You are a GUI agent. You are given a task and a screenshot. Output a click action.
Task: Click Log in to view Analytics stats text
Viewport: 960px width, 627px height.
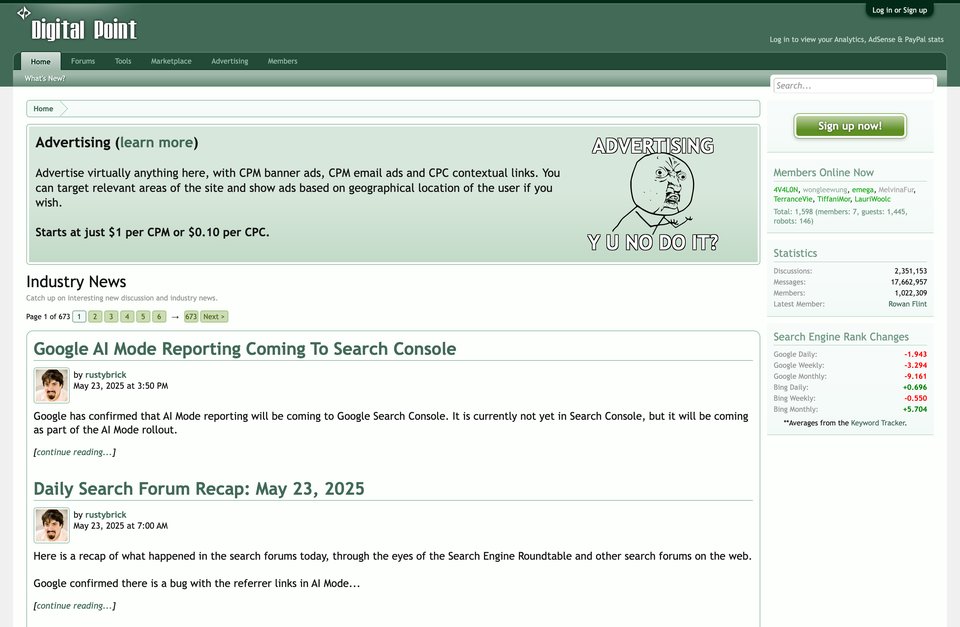pyautogui.click(x=856, y=39)
